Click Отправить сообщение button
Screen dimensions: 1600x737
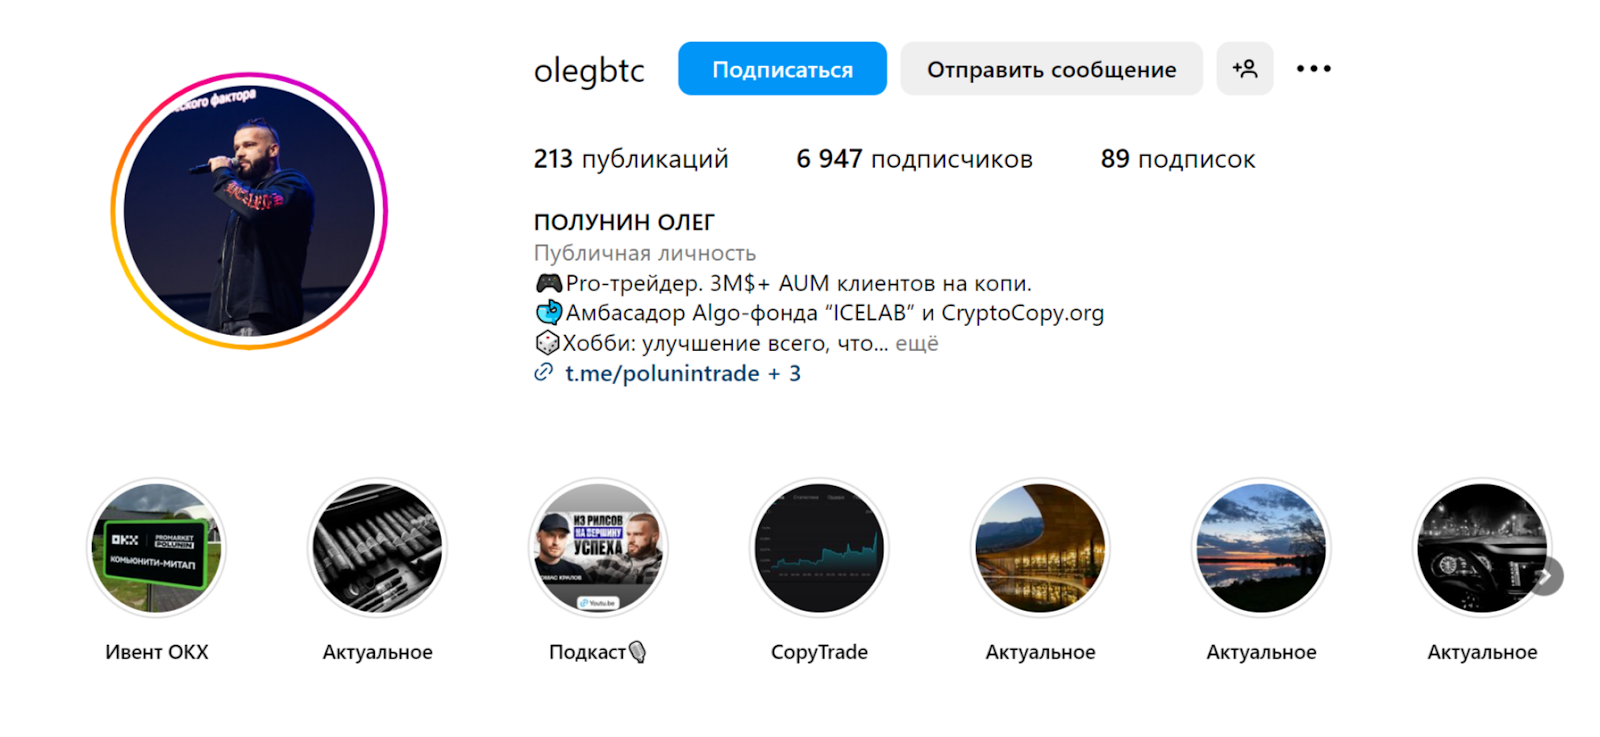click(x=1051, y=69)
